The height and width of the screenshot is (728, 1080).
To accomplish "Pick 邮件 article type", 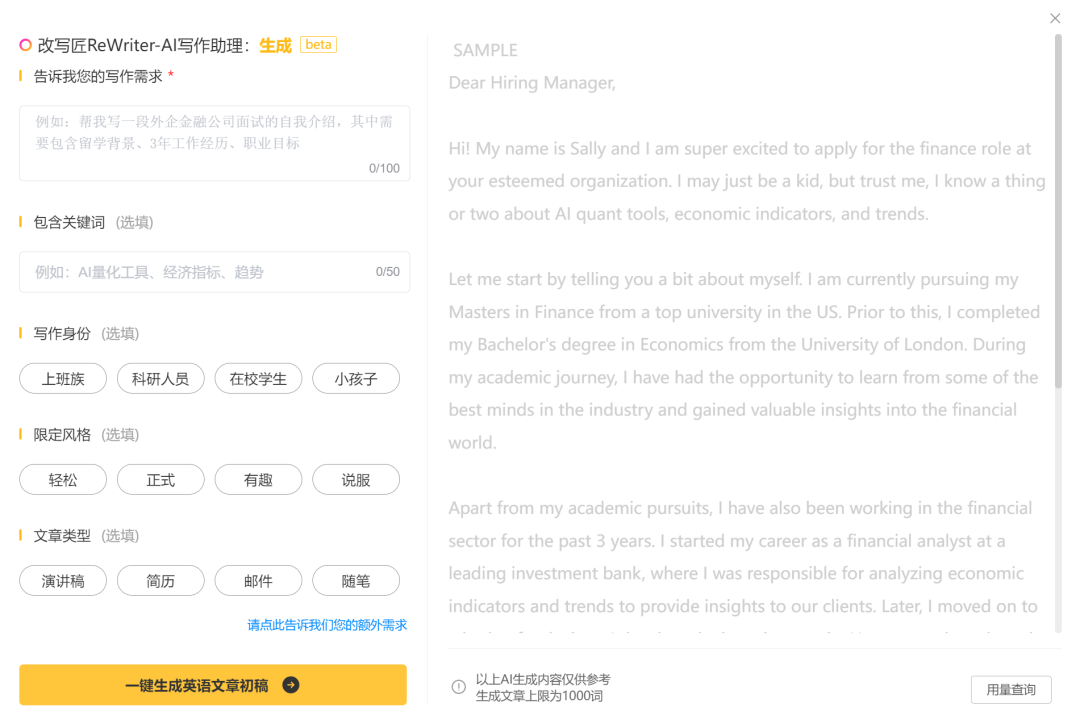I will [x=258, y=581].
